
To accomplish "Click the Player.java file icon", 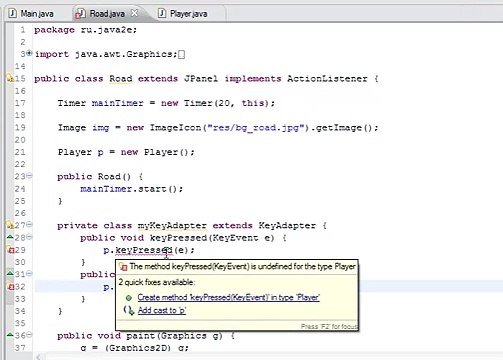I will click(x=162, y=13).
